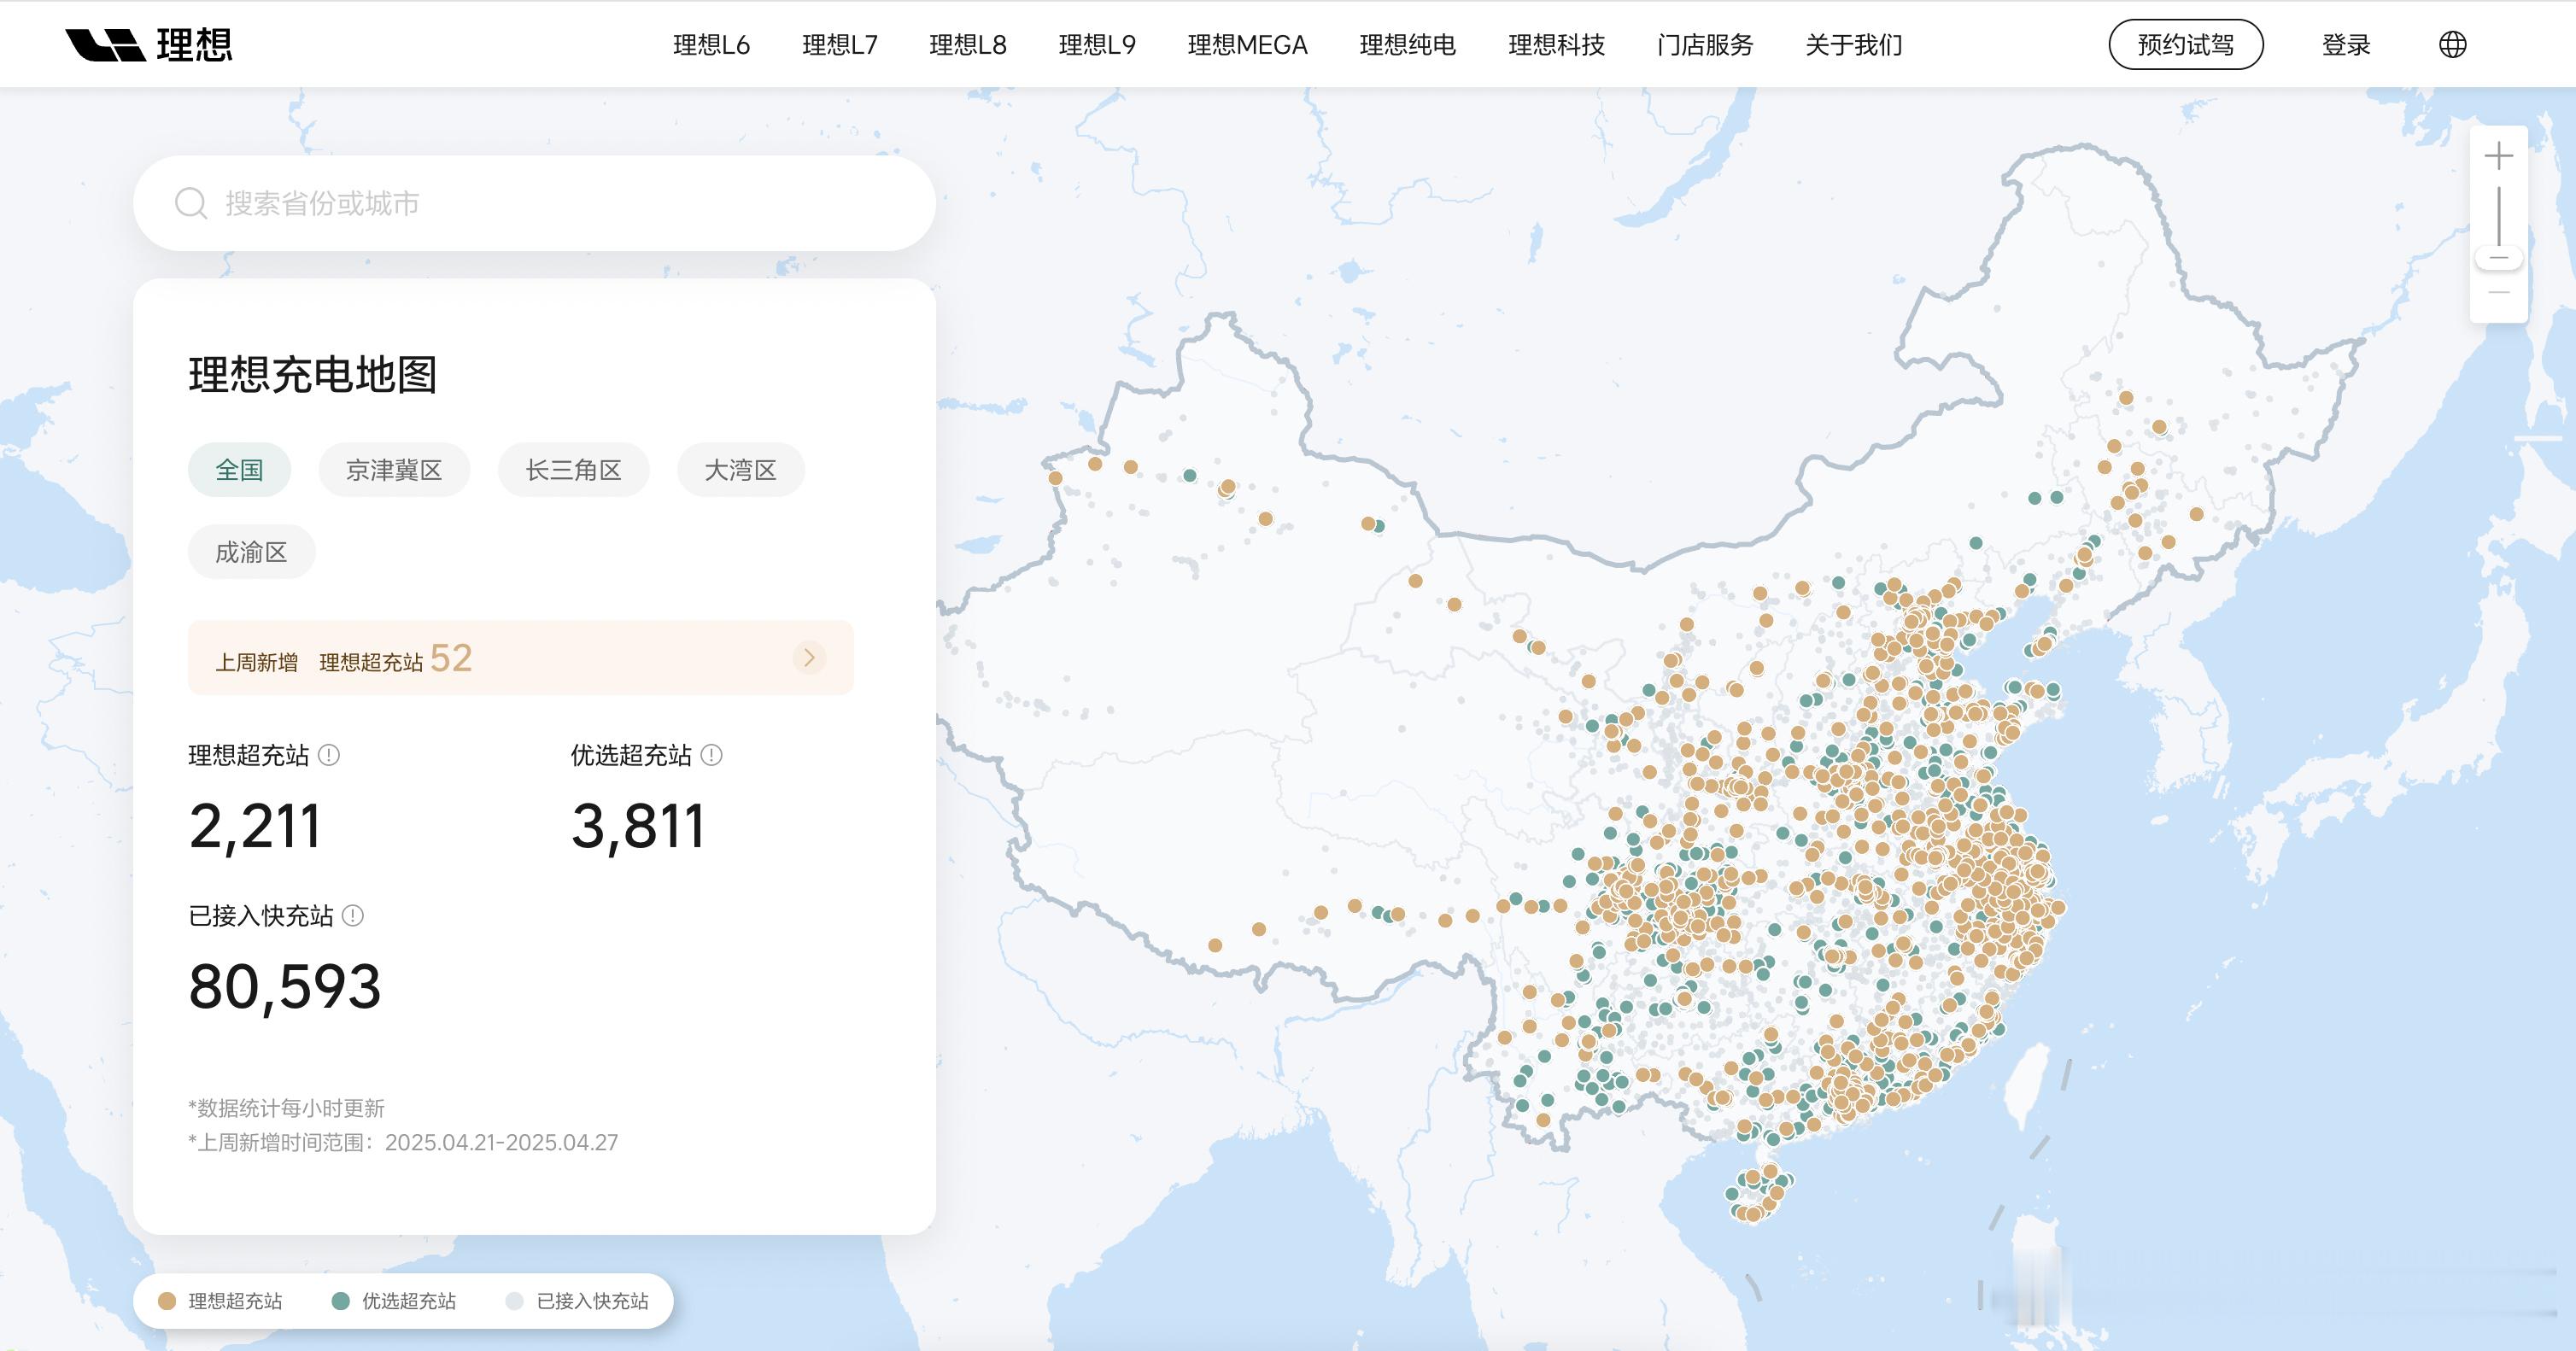
Task: Open the 理想L7 menu
Action: pos(840,45)
